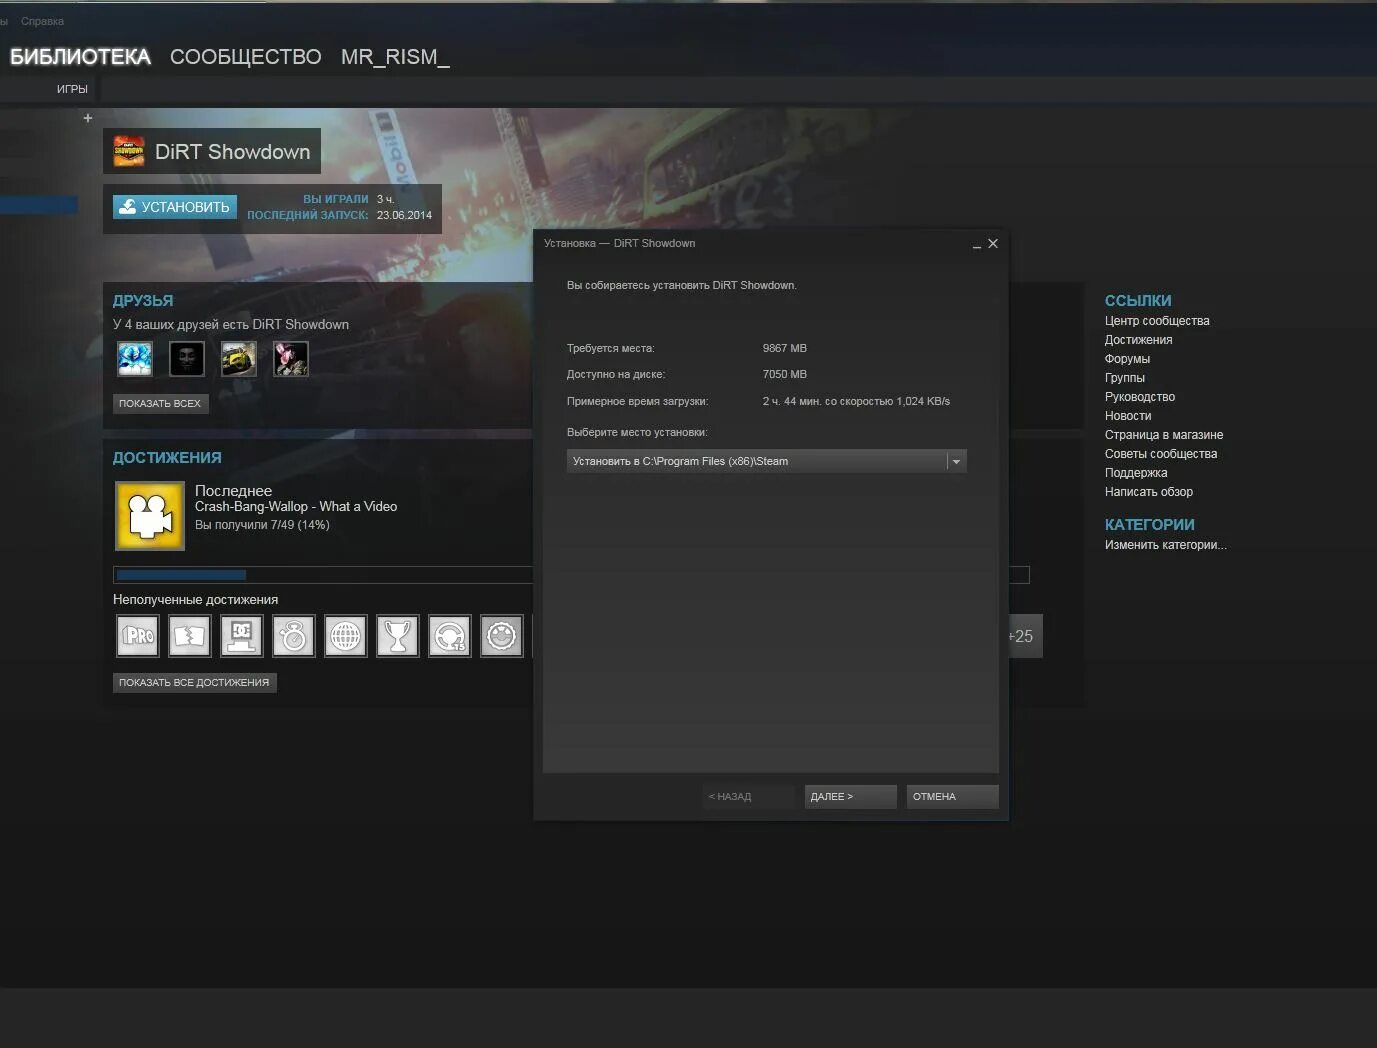Open Страница в магазине link

1164,435
